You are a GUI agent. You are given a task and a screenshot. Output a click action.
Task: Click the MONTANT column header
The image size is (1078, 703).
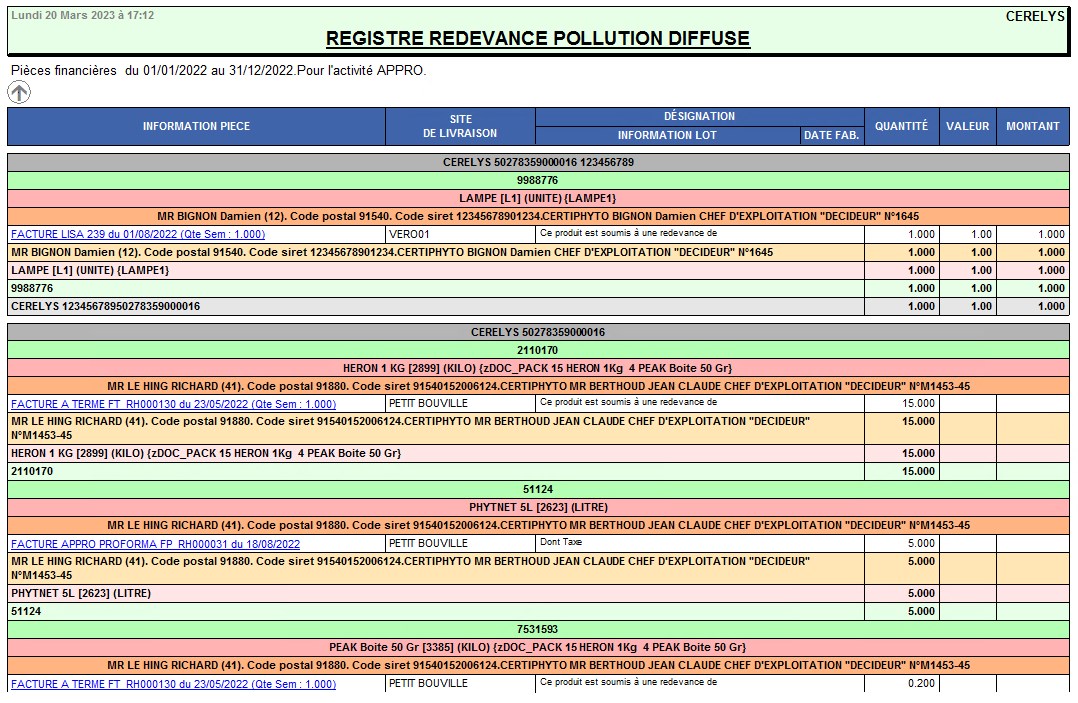point(1032,126)
